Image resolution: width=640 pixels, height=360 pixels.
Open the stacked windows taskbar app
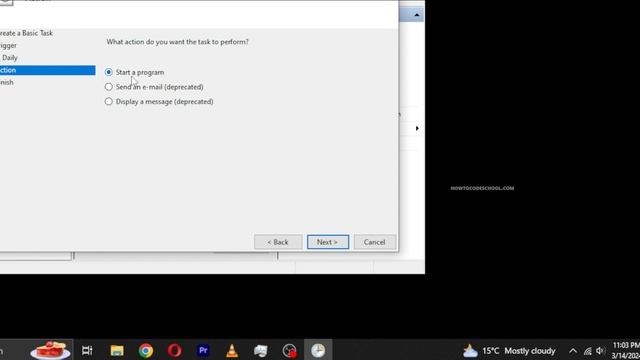pos(260,351)
